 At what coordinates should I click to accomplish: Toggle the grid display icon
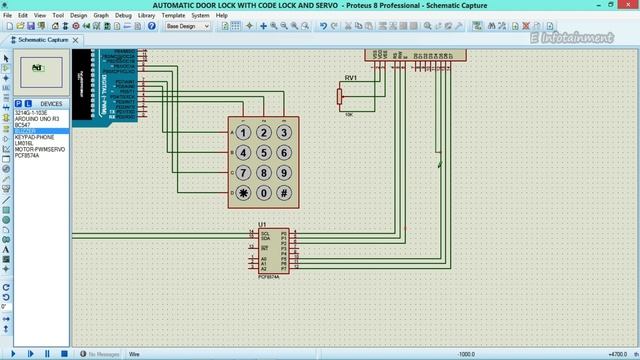[x=236, y=26]
